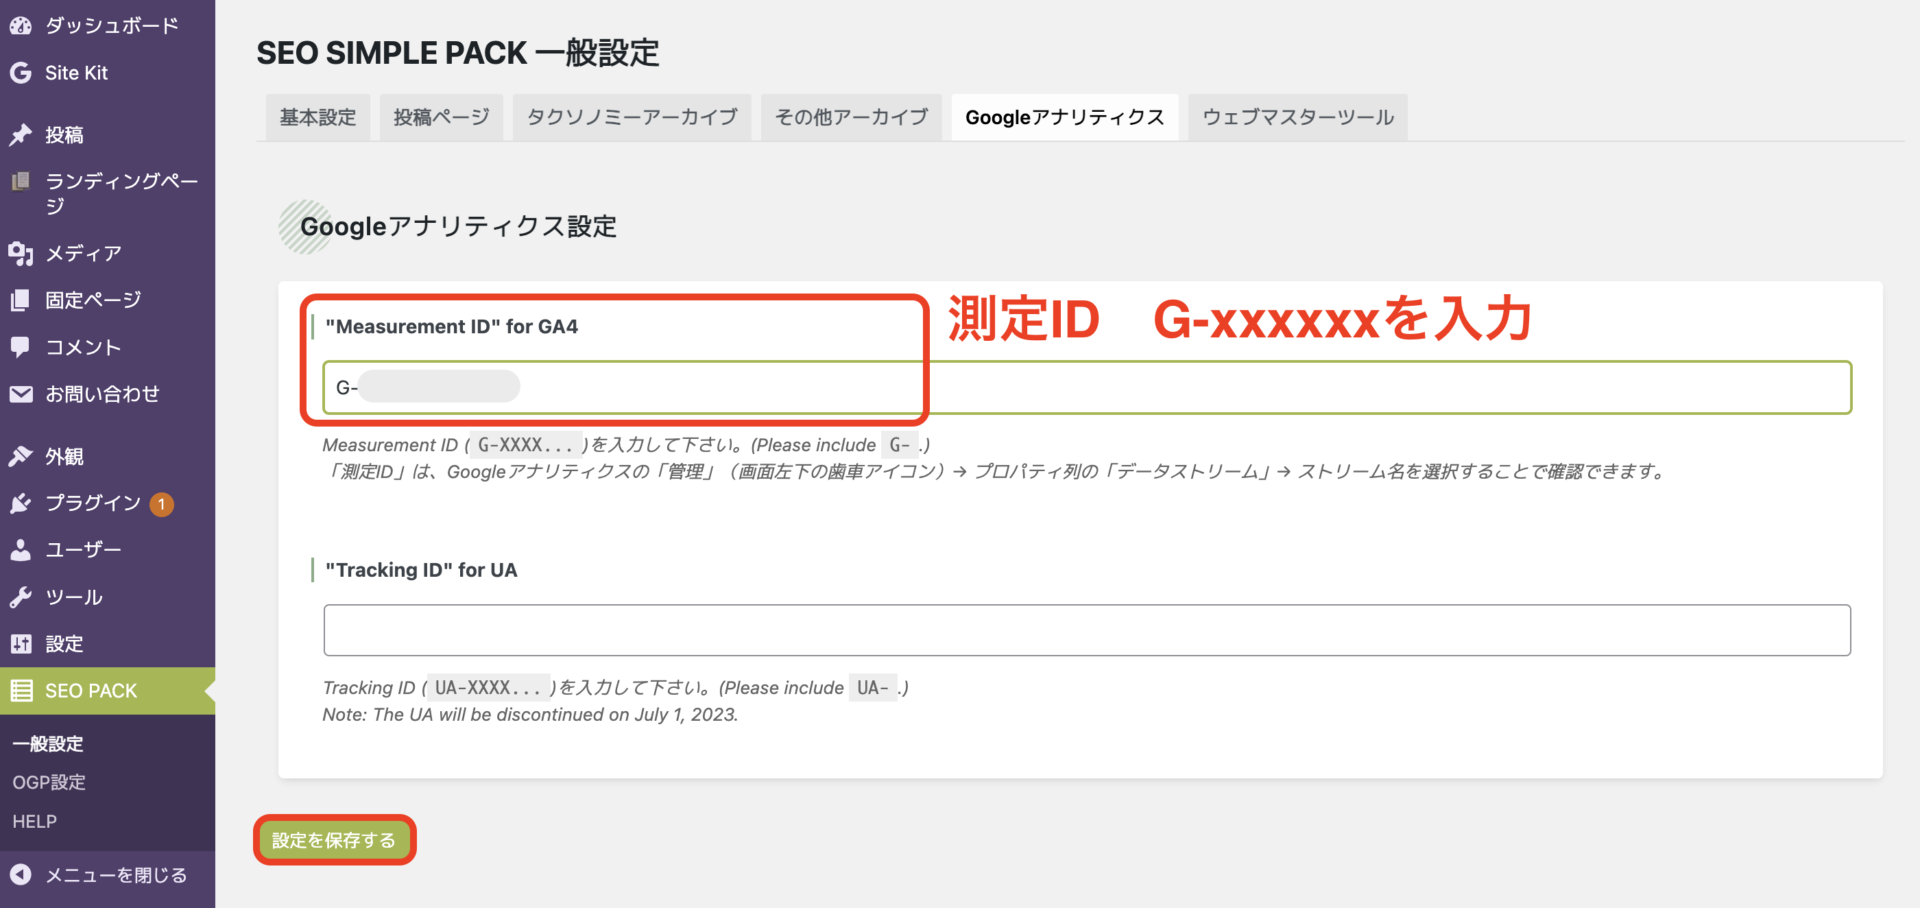The height and width of the screenshot is (908, 1920).
Task: Click 設定を保存する save button
Action: pyautogui.click(x=334, y=840)
